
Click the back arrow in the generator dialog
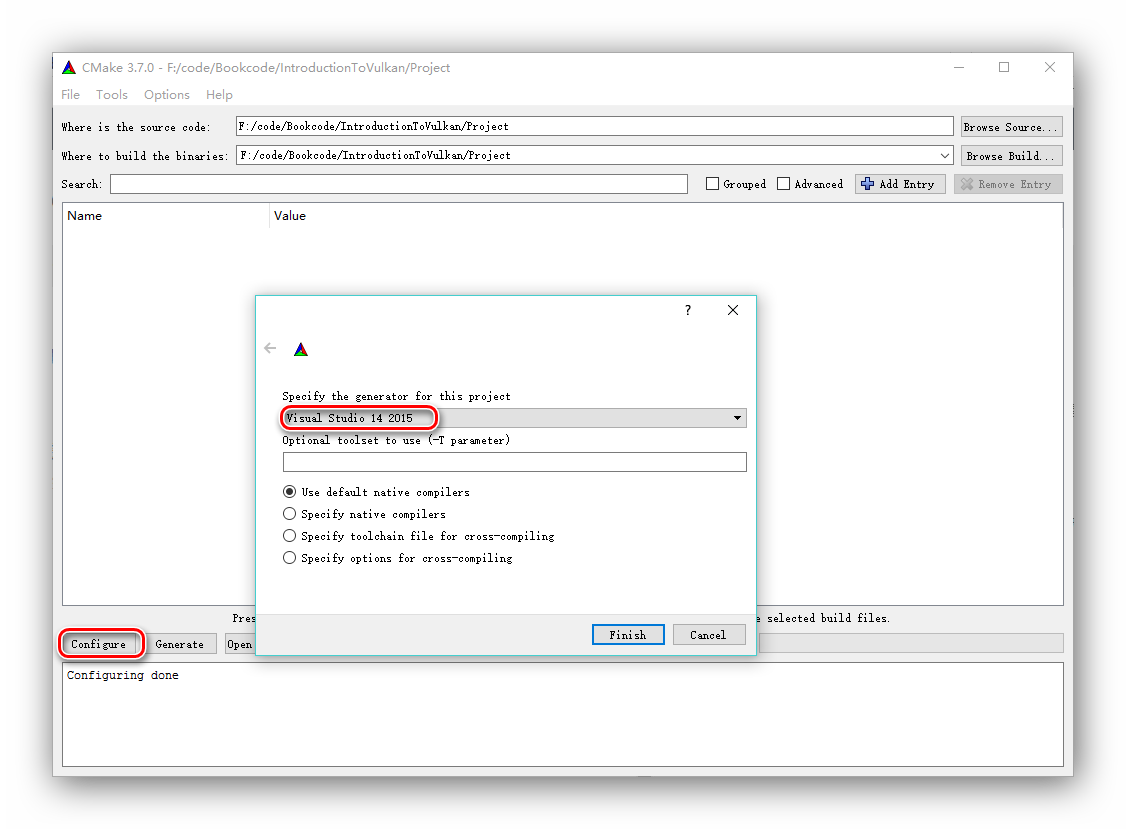click(x=270, y=348)
